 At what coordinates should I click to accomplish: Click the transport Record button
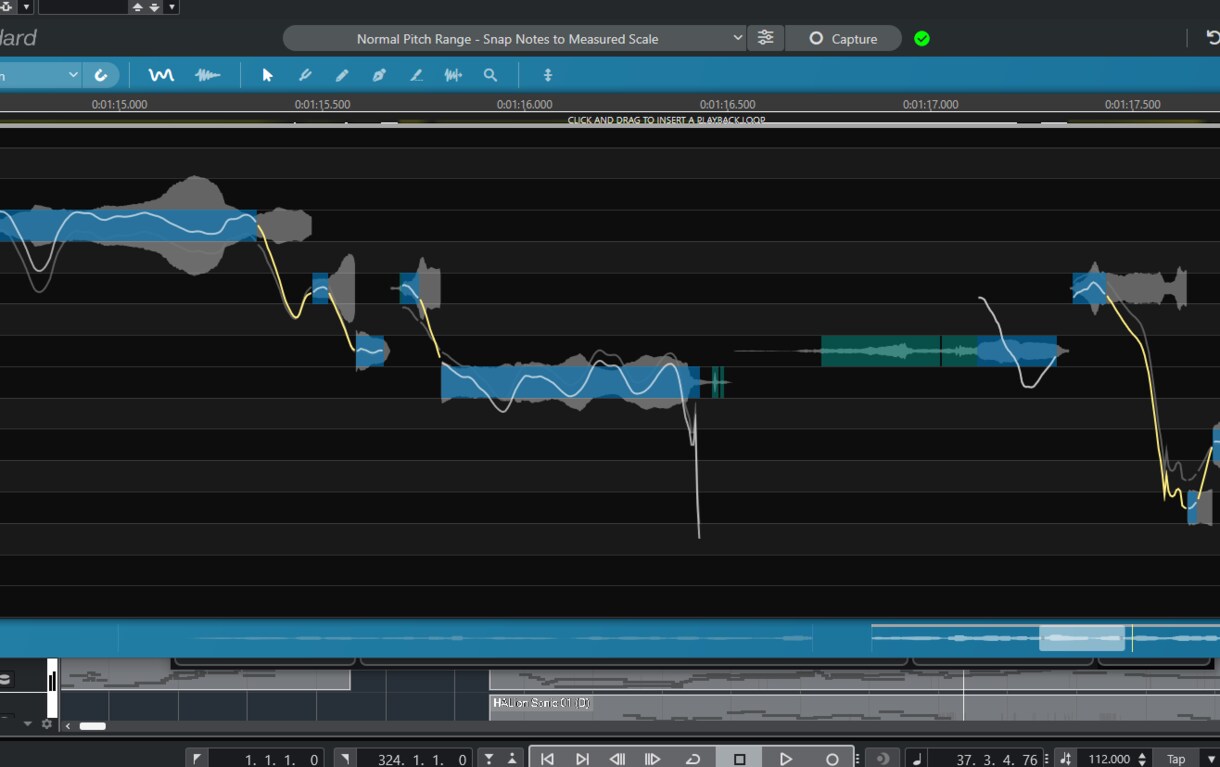point(831,759)
